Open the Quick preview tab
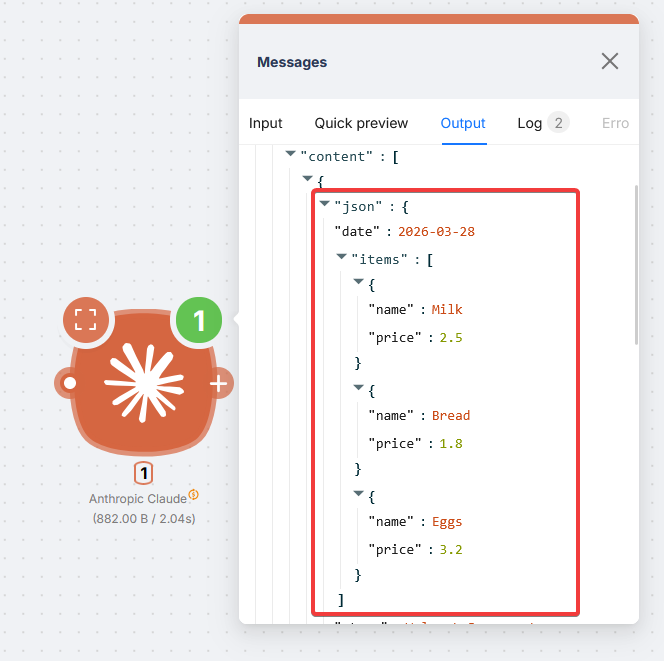 (361, 123)
